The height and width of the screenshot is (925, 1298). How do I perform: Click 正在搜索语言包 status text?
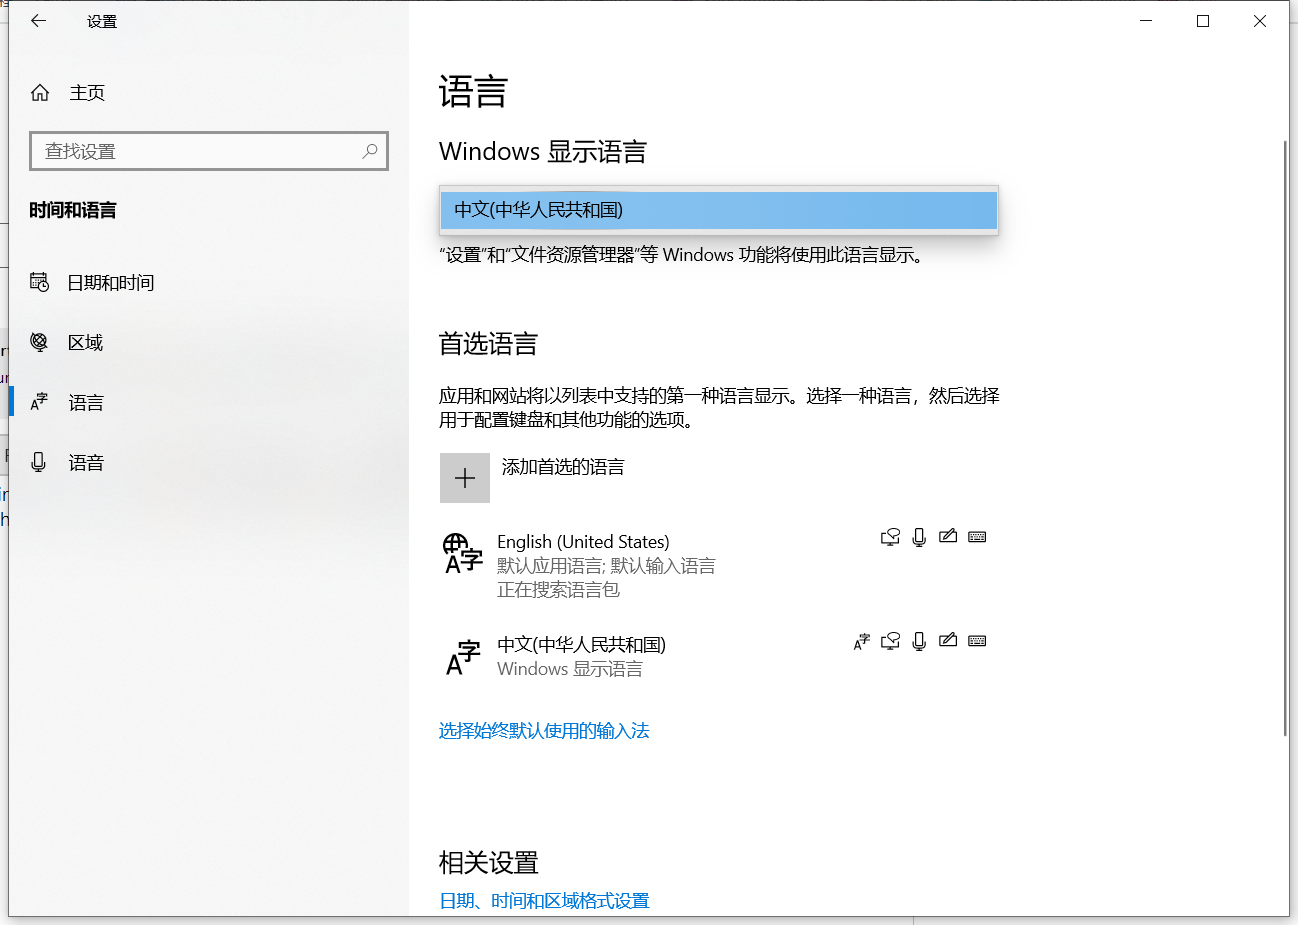558,590
